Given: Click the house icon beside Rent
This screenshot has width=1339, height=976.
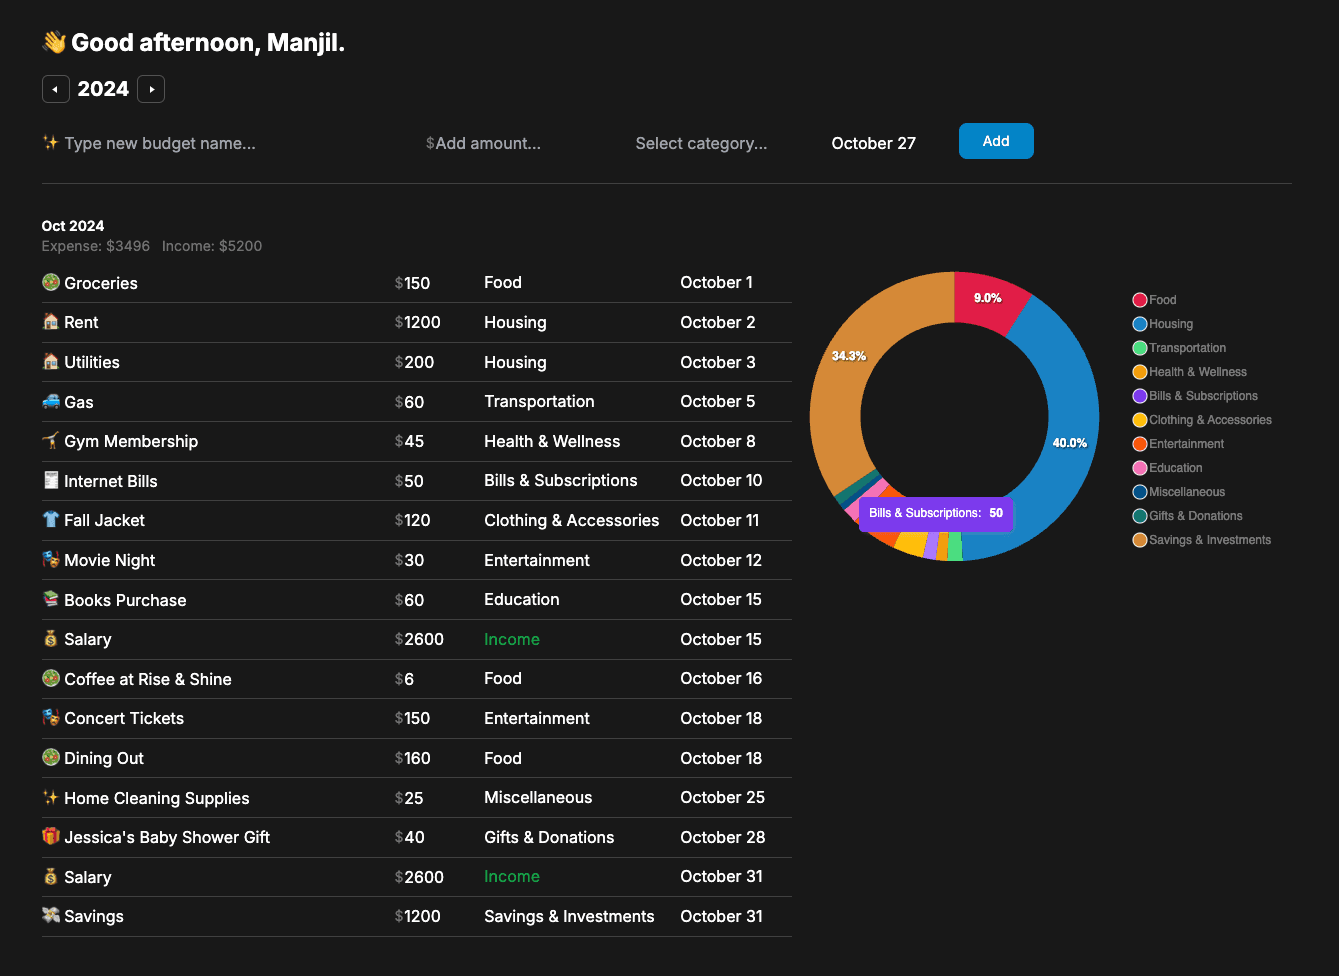Looking at the screenshot, I should point(51,322).
